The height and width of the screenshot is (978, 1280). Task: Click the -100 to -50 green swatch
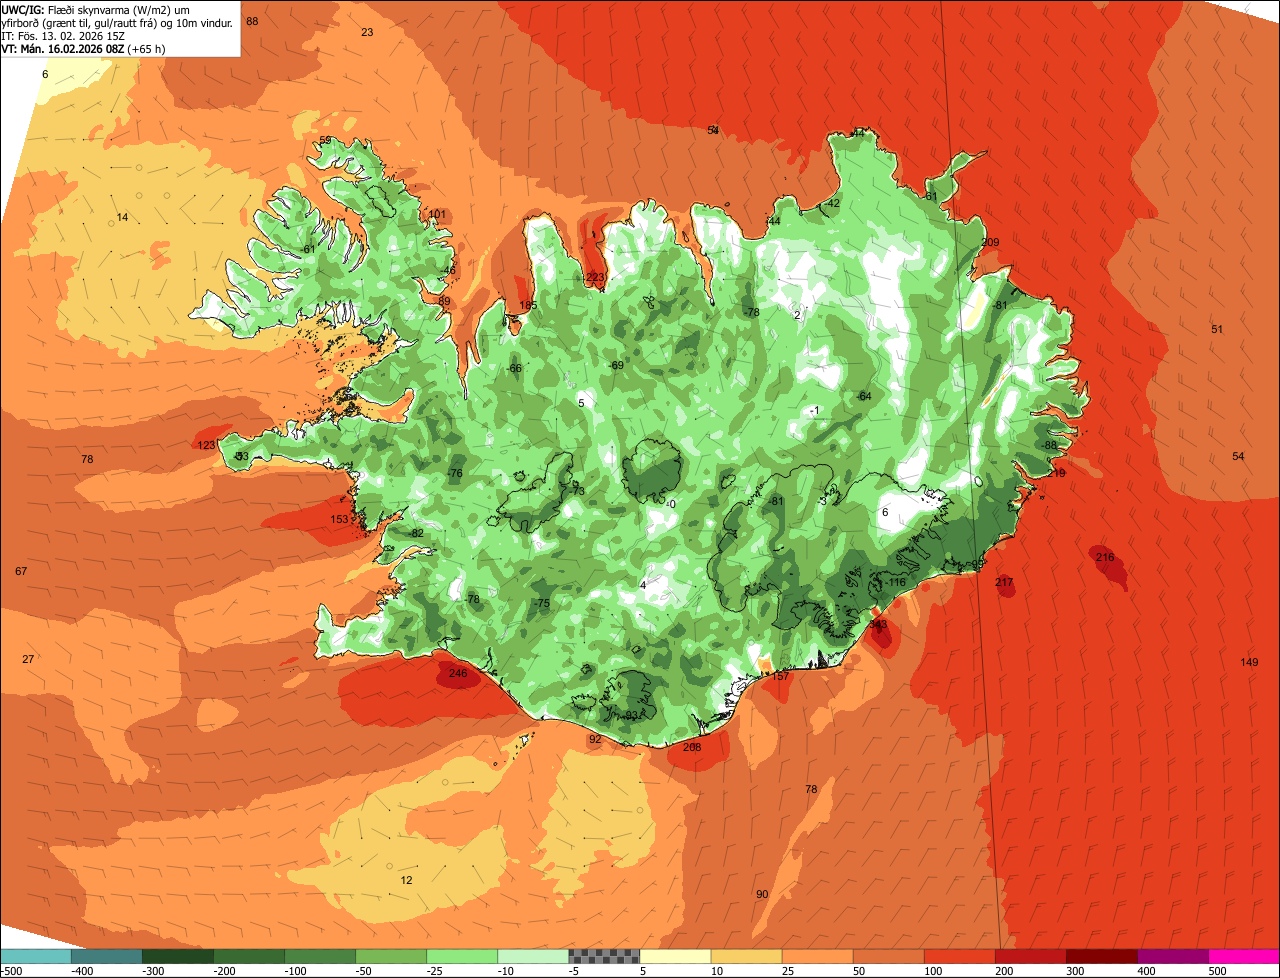pos(320,957)
